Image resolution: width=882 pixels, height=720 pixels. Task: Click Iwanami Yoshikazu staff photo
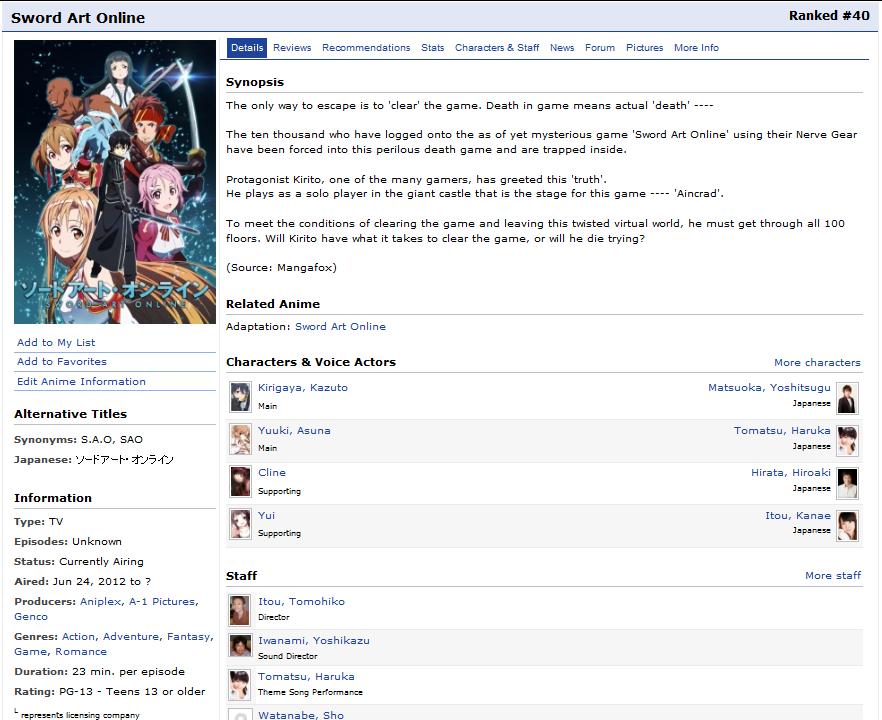coord(240,646)
